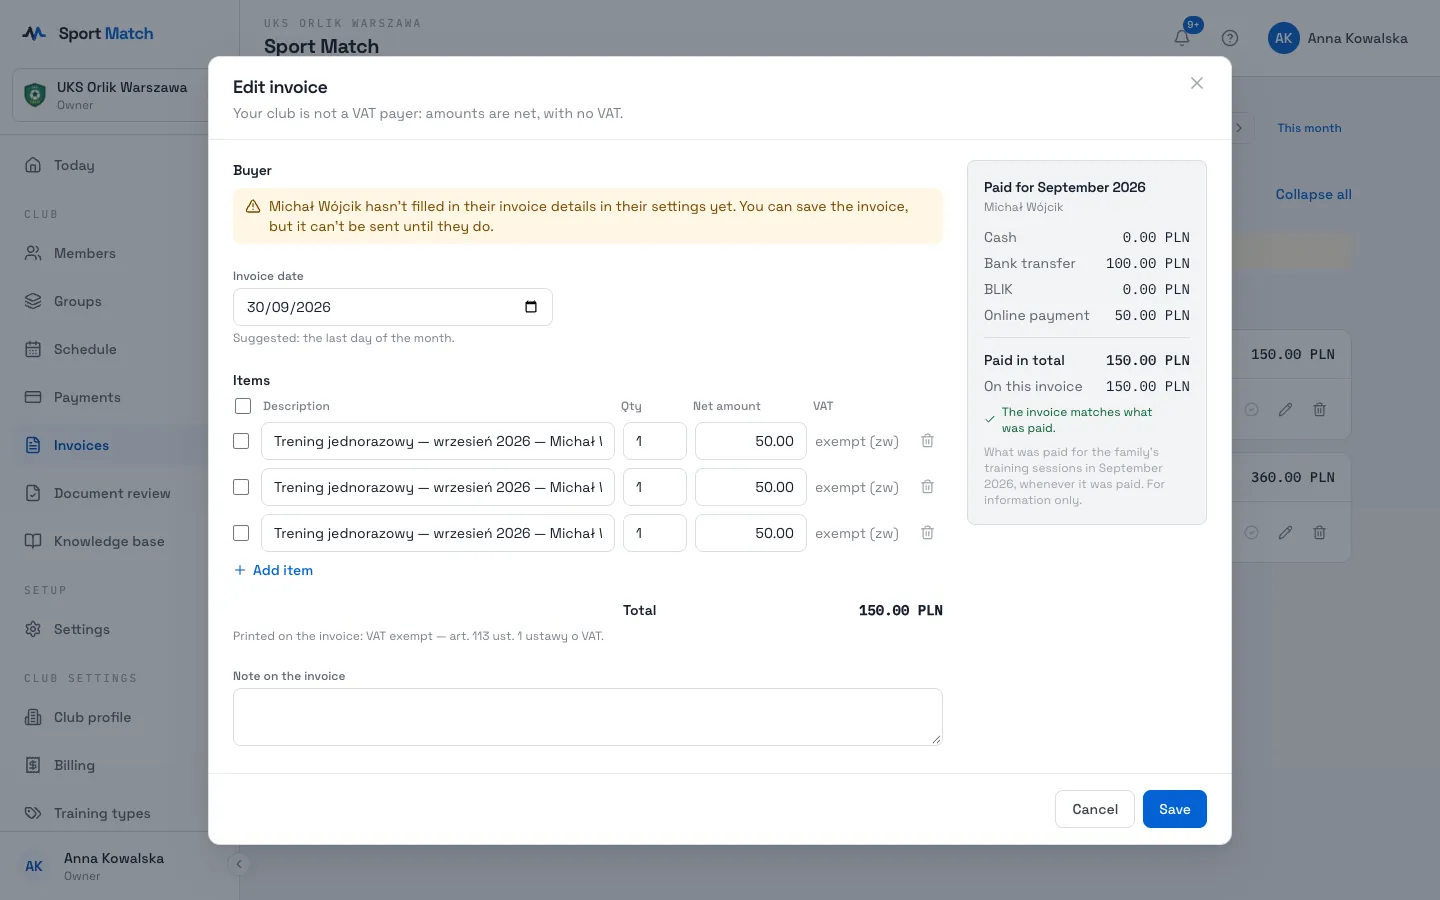
Task: Open Knowledge base in the sidebar
Action: [120, 541]
